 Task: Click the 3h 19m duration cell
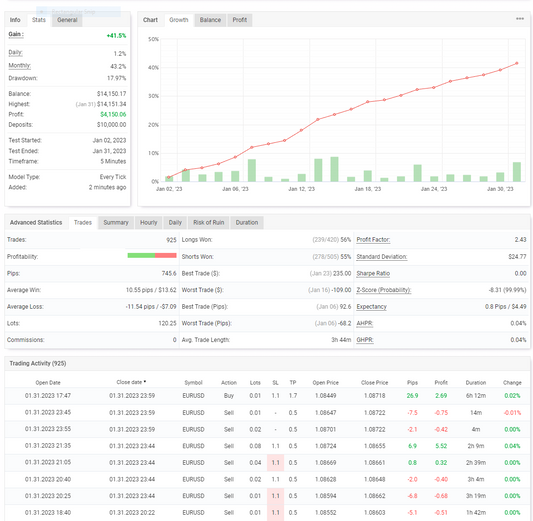tap(476, 496)
